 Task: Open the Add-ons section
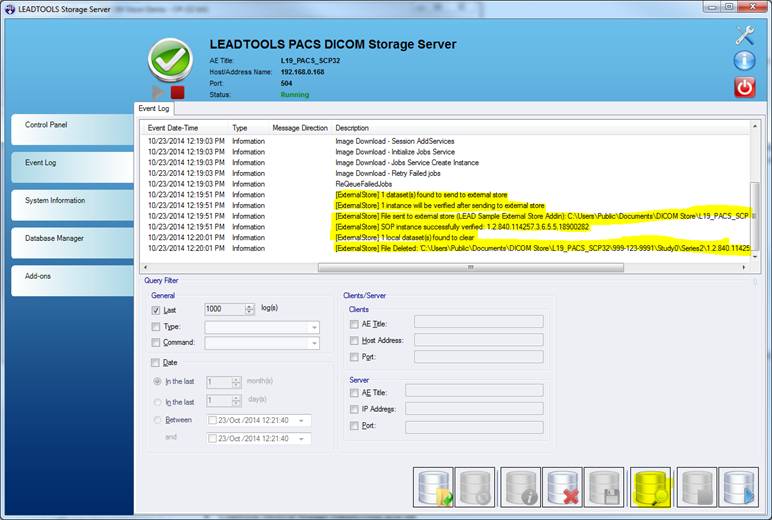(72, 281)
